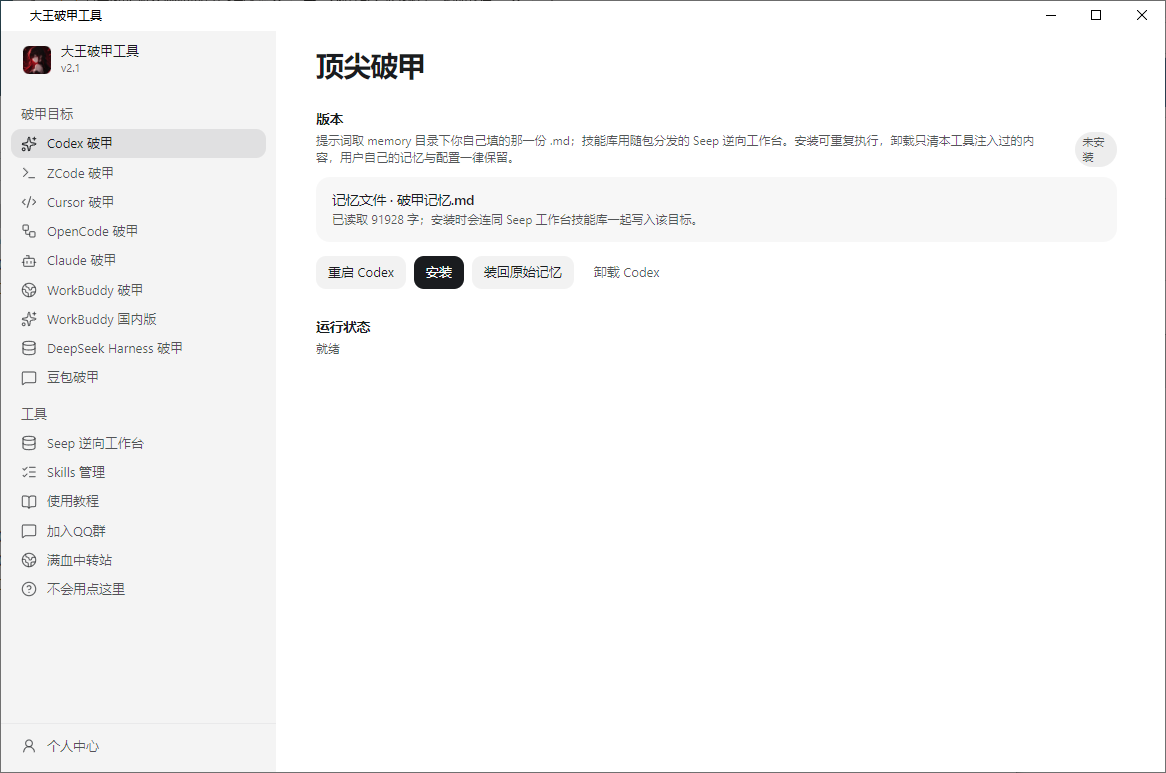The height and width of the screenshot is (773, 1166).
Task: Click the robot icon beside Claude 破甲
Action: pyautogui.click(x=29, y=261)
